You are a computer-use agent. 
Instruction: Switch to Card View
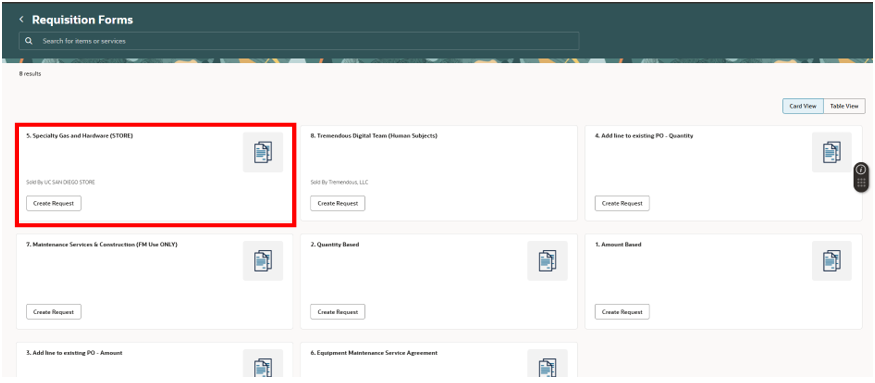pos(802,106)
